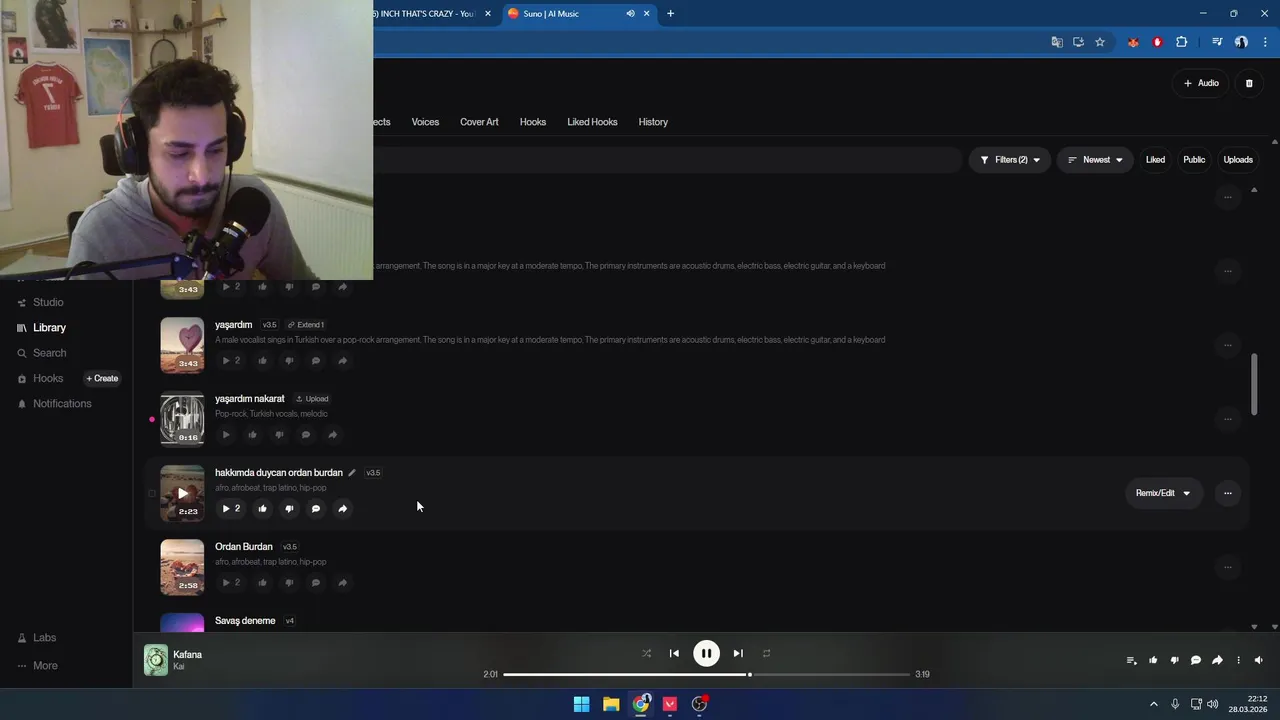Filter library by Liked songs
Image resolution: width=1280 pixels, height=720 pixels.
click(1155, 160)
